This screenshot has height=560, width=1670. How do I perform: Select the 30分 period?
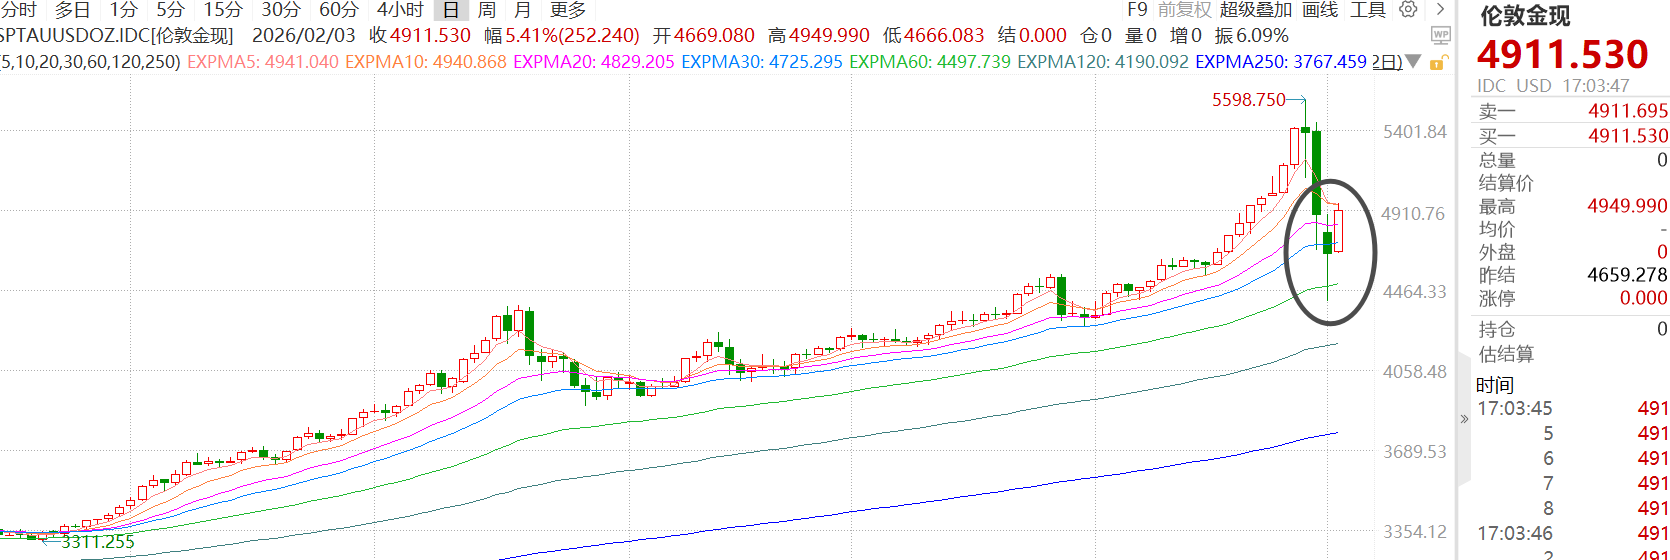pyautogui.click(x=281, y=10)
